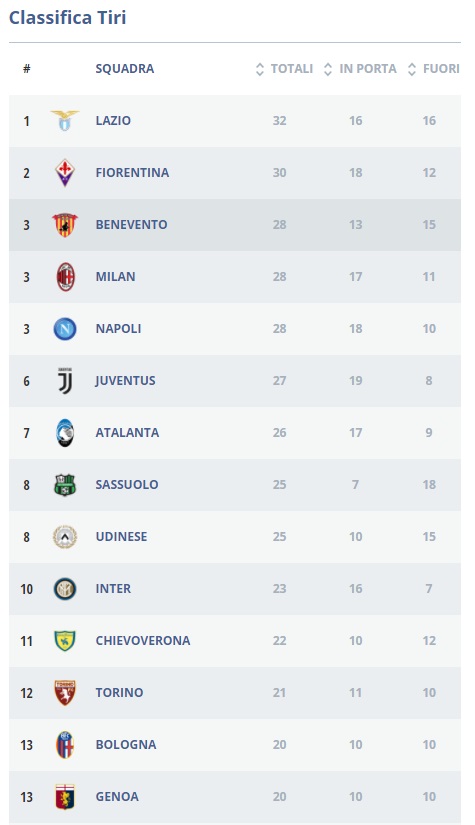
Task: Click the Atalanta crest icon
Action: point(65,433)
